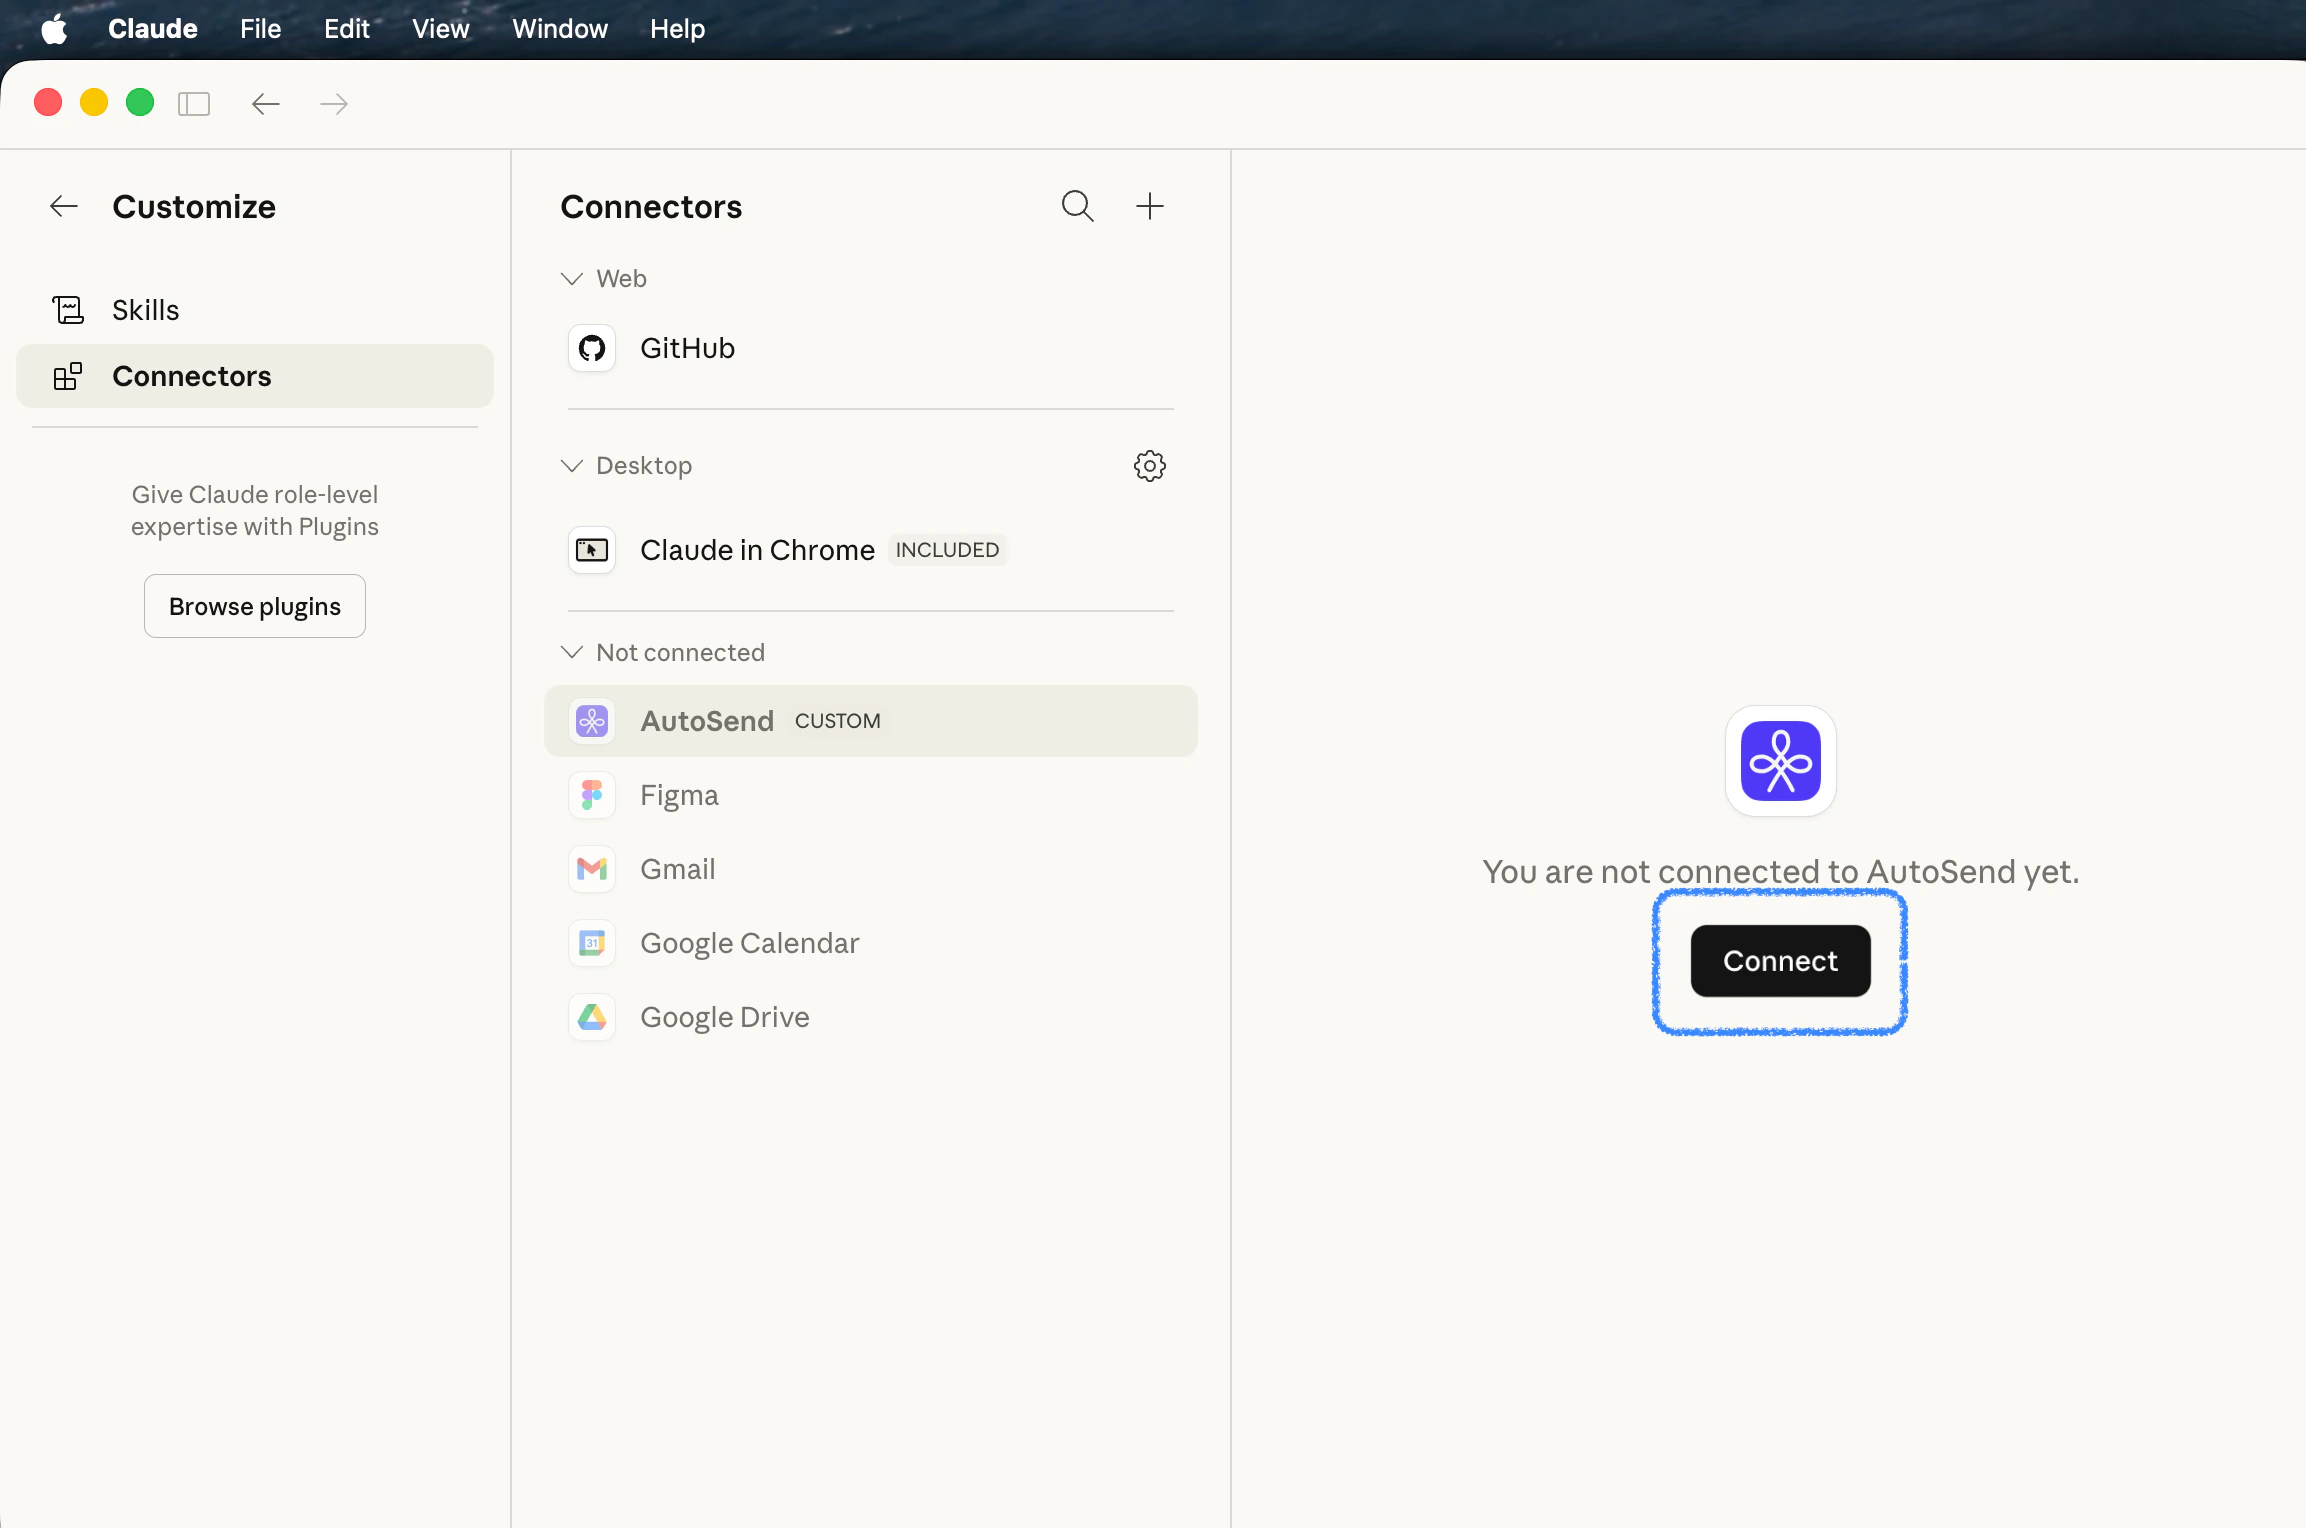This screenshot has height=1528, width=2306.
Task: Collapse the Not connected section
Action: [x=572, y=653]
